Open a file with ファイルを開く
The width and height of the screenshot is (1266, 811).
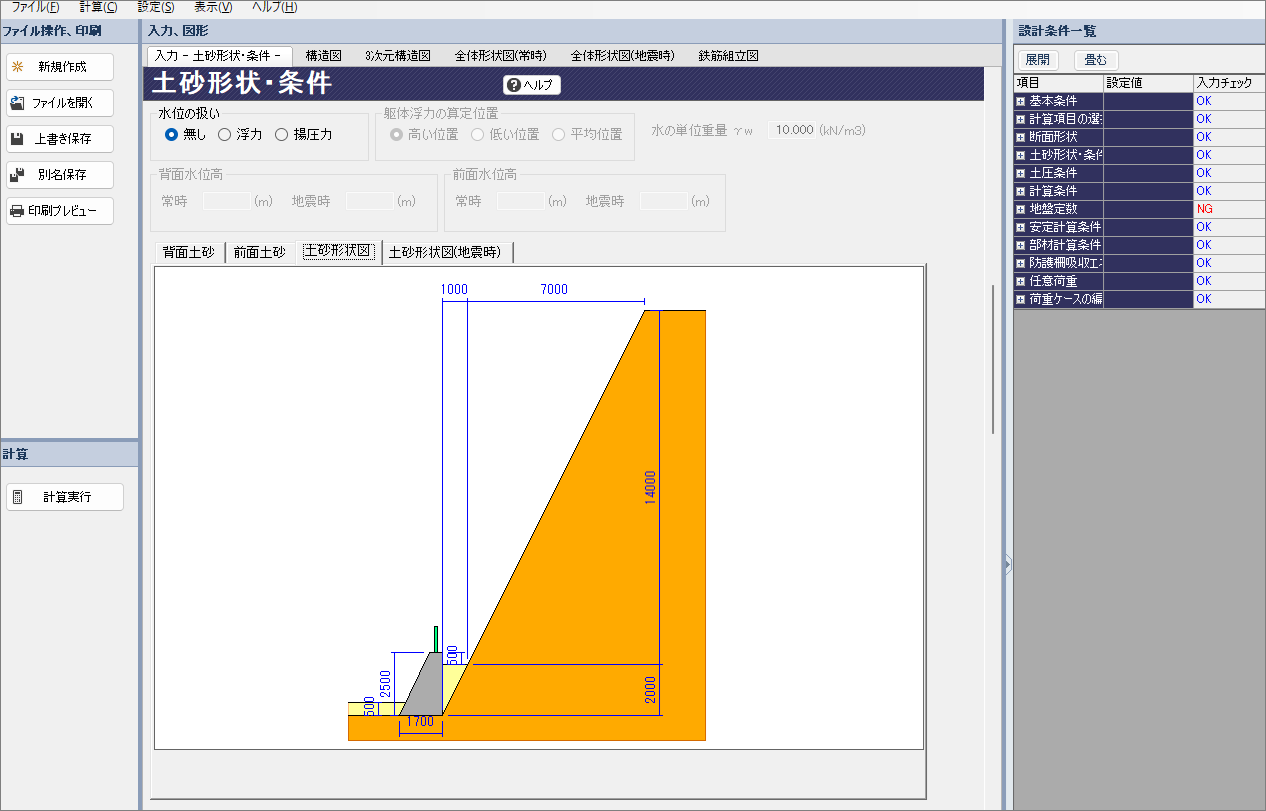tap(60, 103)
